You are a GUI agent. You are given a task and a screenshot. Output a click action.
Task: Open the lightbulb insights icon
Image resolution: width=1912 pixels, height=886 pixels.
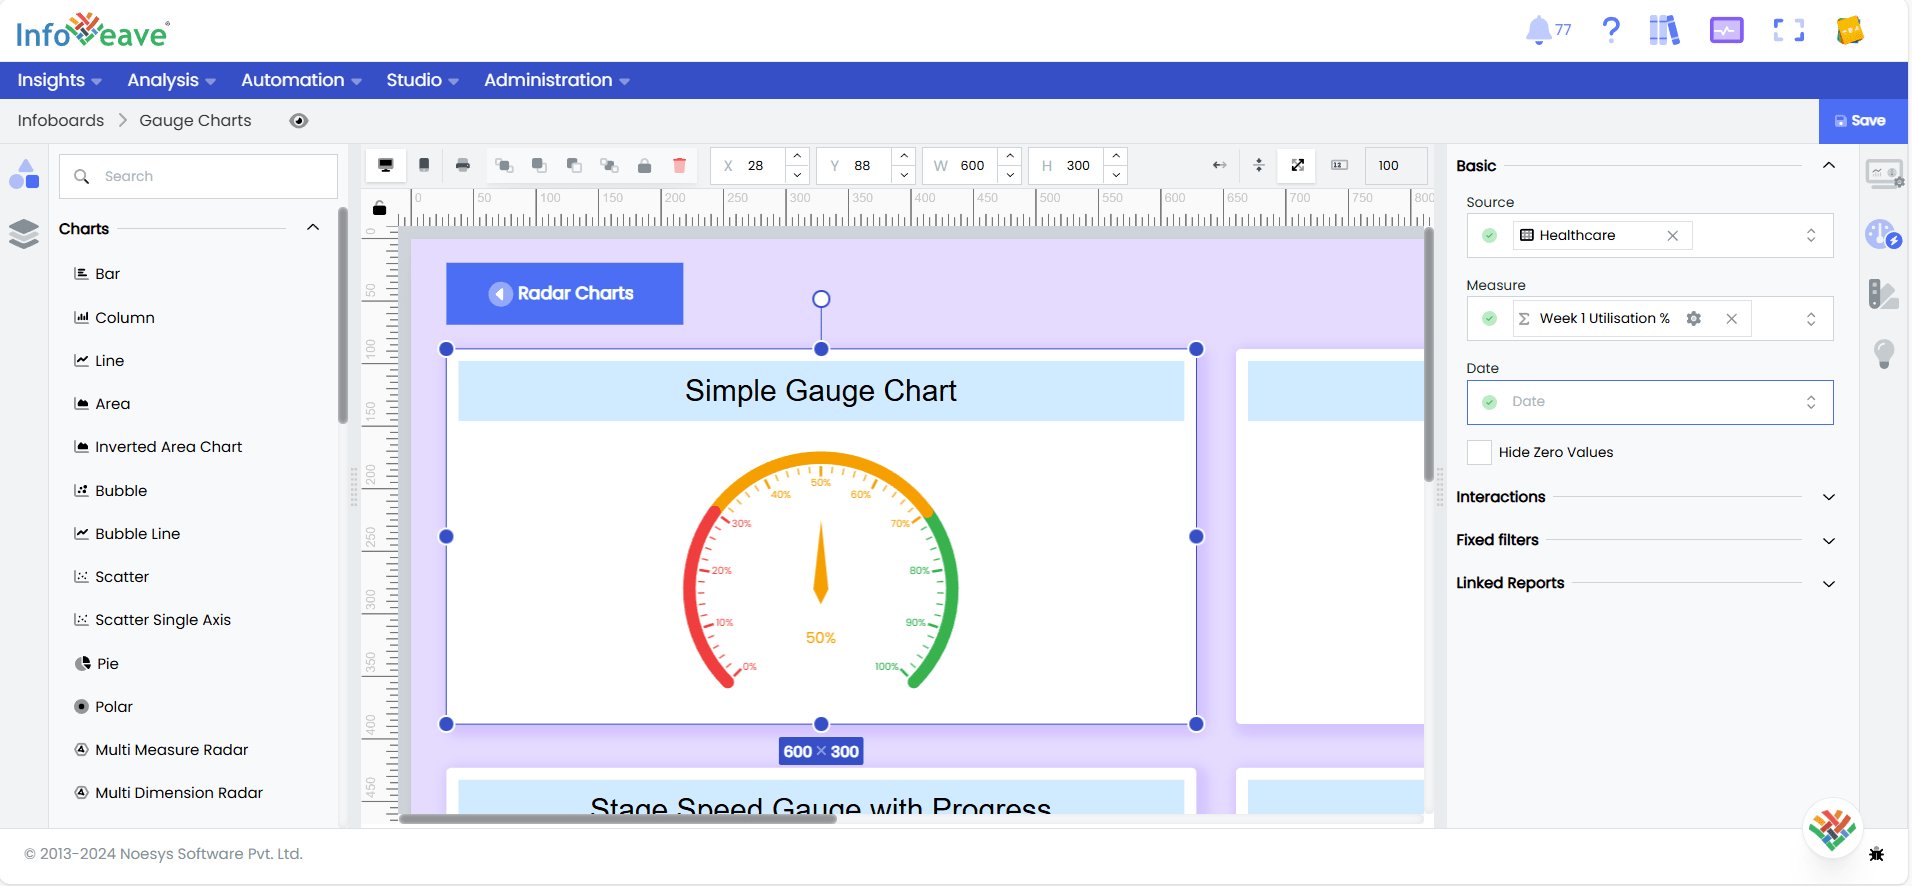[1884, 353]
